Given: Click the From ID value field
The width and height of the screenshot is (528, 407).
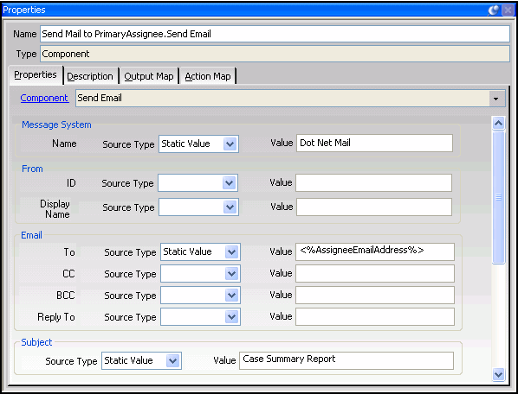Looking at the screenshot, I should click(x=373, y=183).
